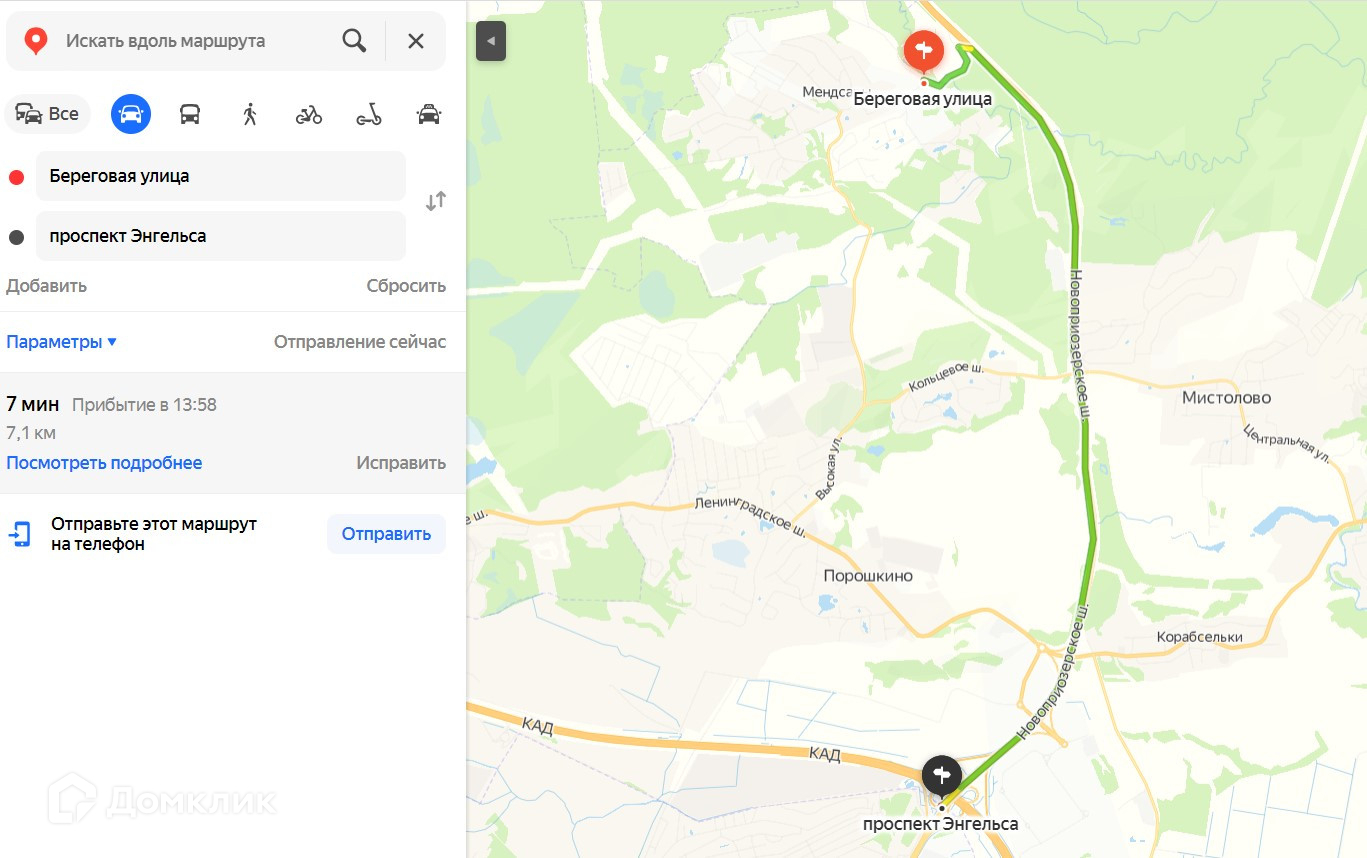Click the red Береговая улица map marker
1367x858 pixels.
pyautogui.click(x=923, y=51)
